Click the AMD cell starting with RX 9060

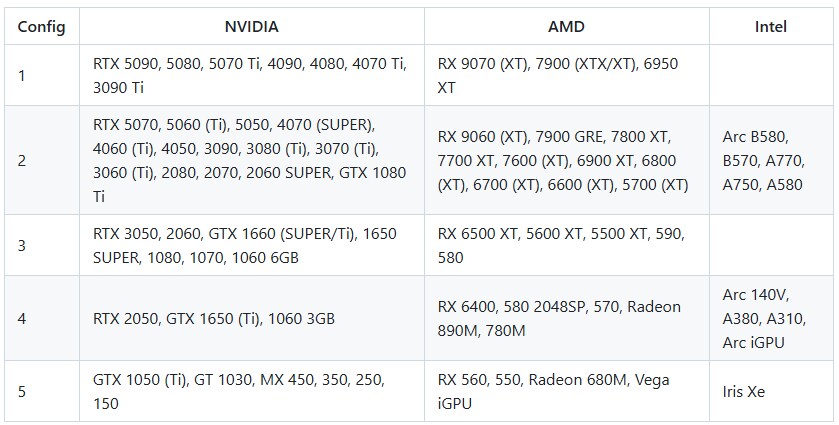pyautogui.click(x=563, y=160)
